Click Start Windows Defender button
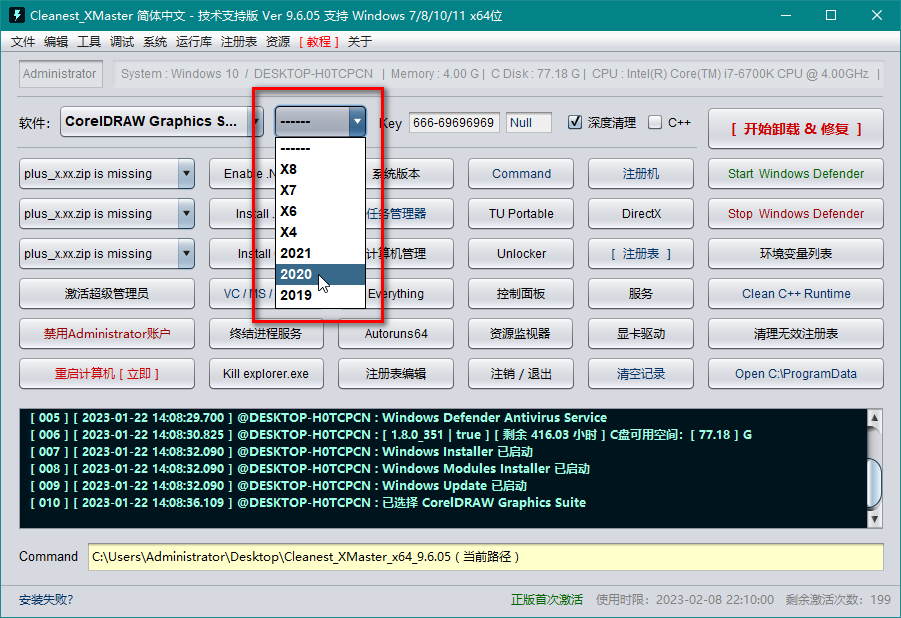 795,174
